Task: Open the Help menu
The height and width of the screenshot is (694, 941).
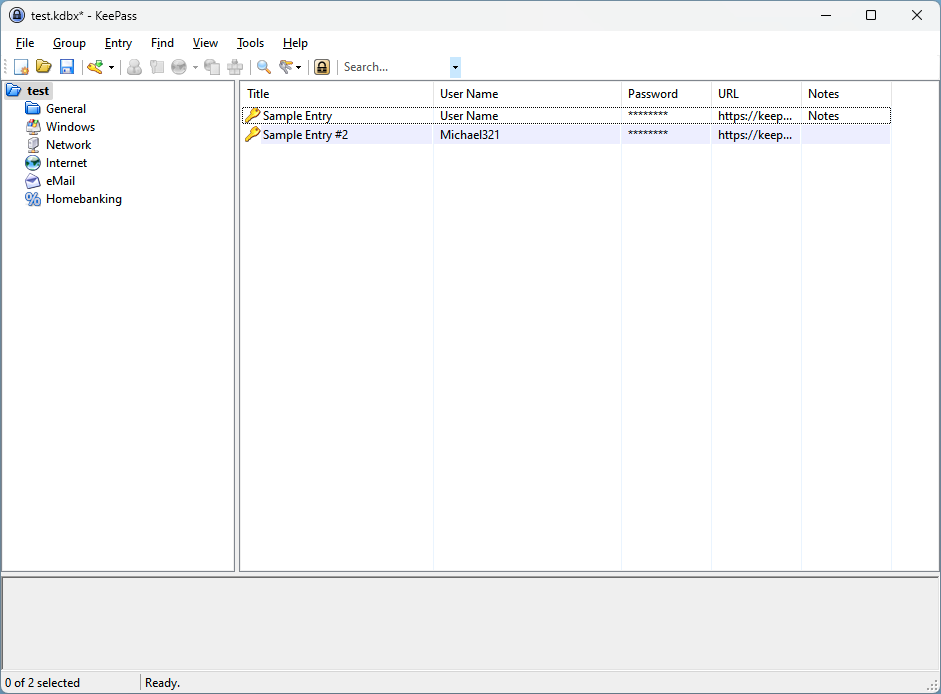Action: (295, 43)
